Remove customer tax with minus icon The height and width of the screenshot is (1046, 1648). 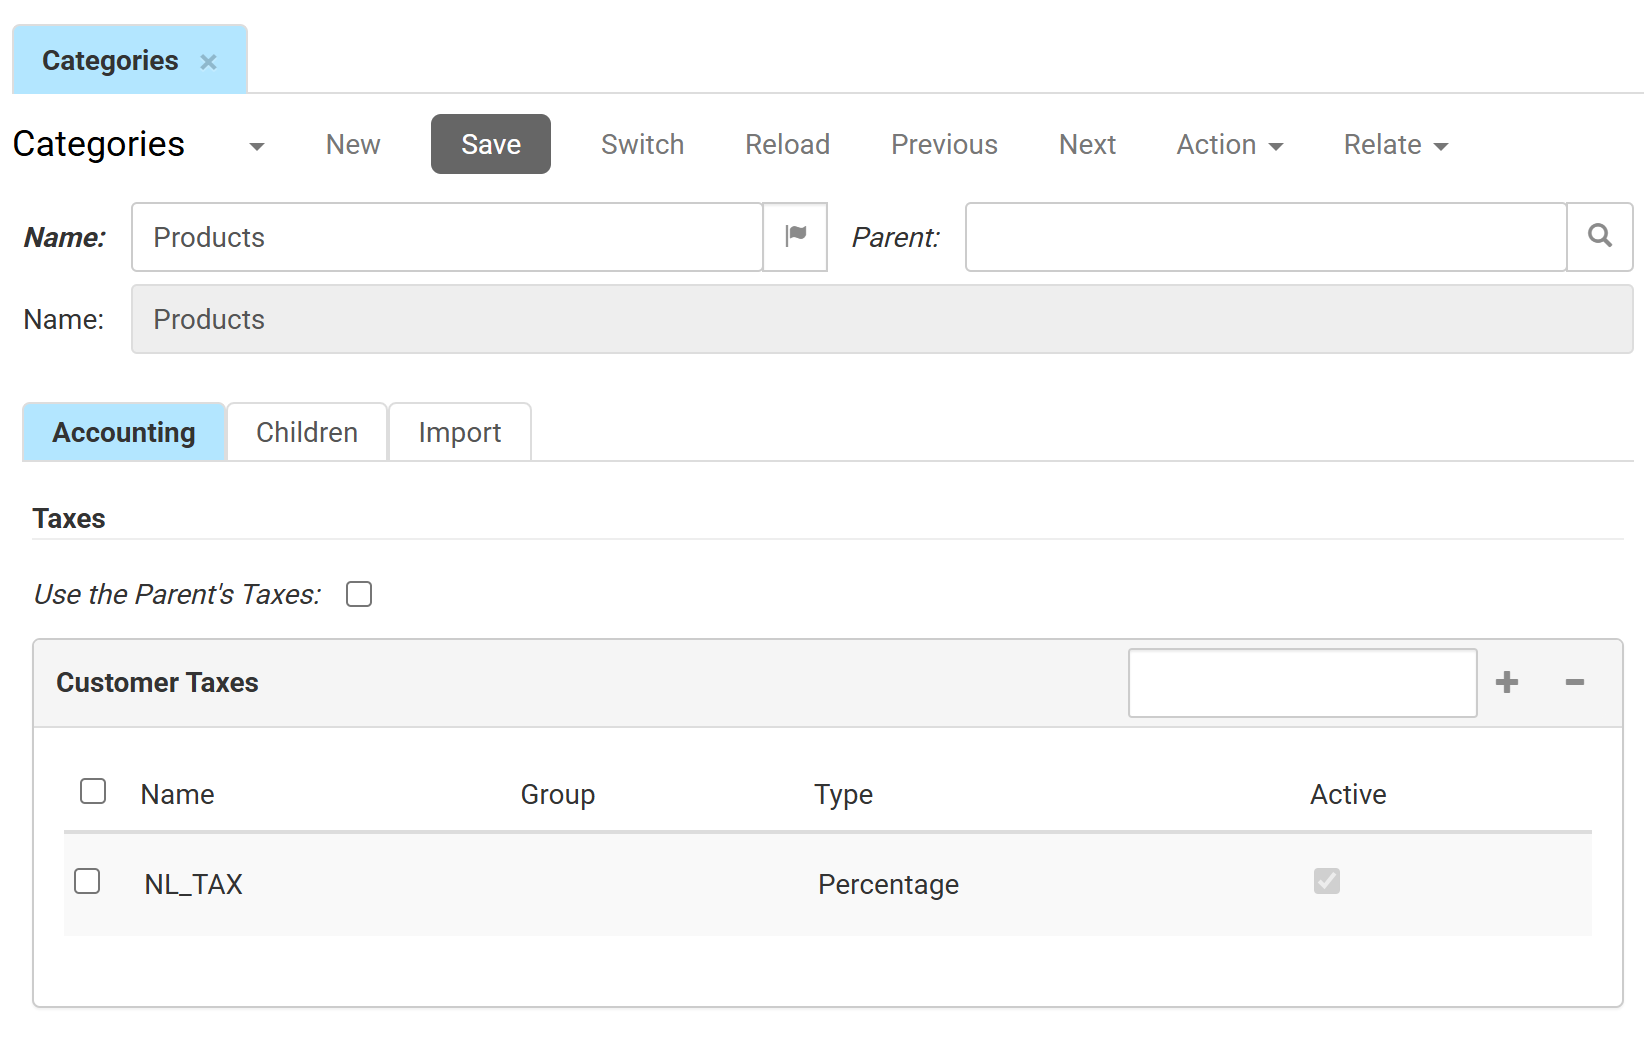1575,683
